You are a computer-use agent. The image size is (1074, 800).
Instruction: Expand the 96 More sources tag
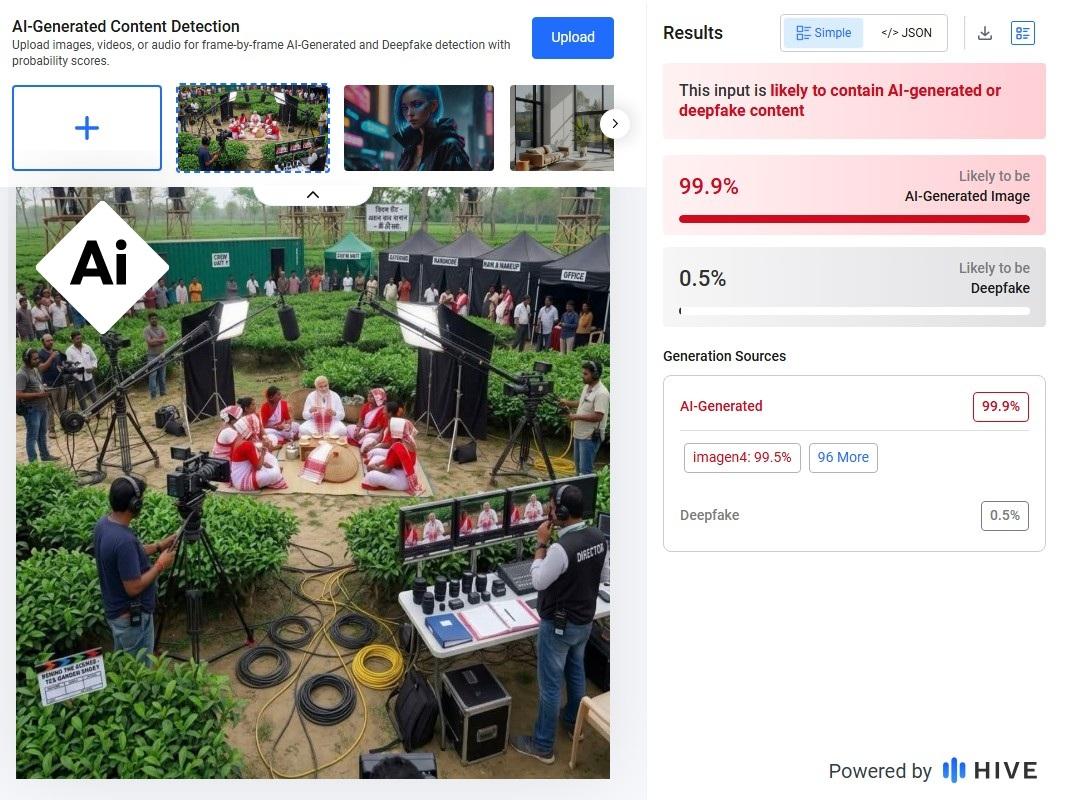(x=843, y=458)
